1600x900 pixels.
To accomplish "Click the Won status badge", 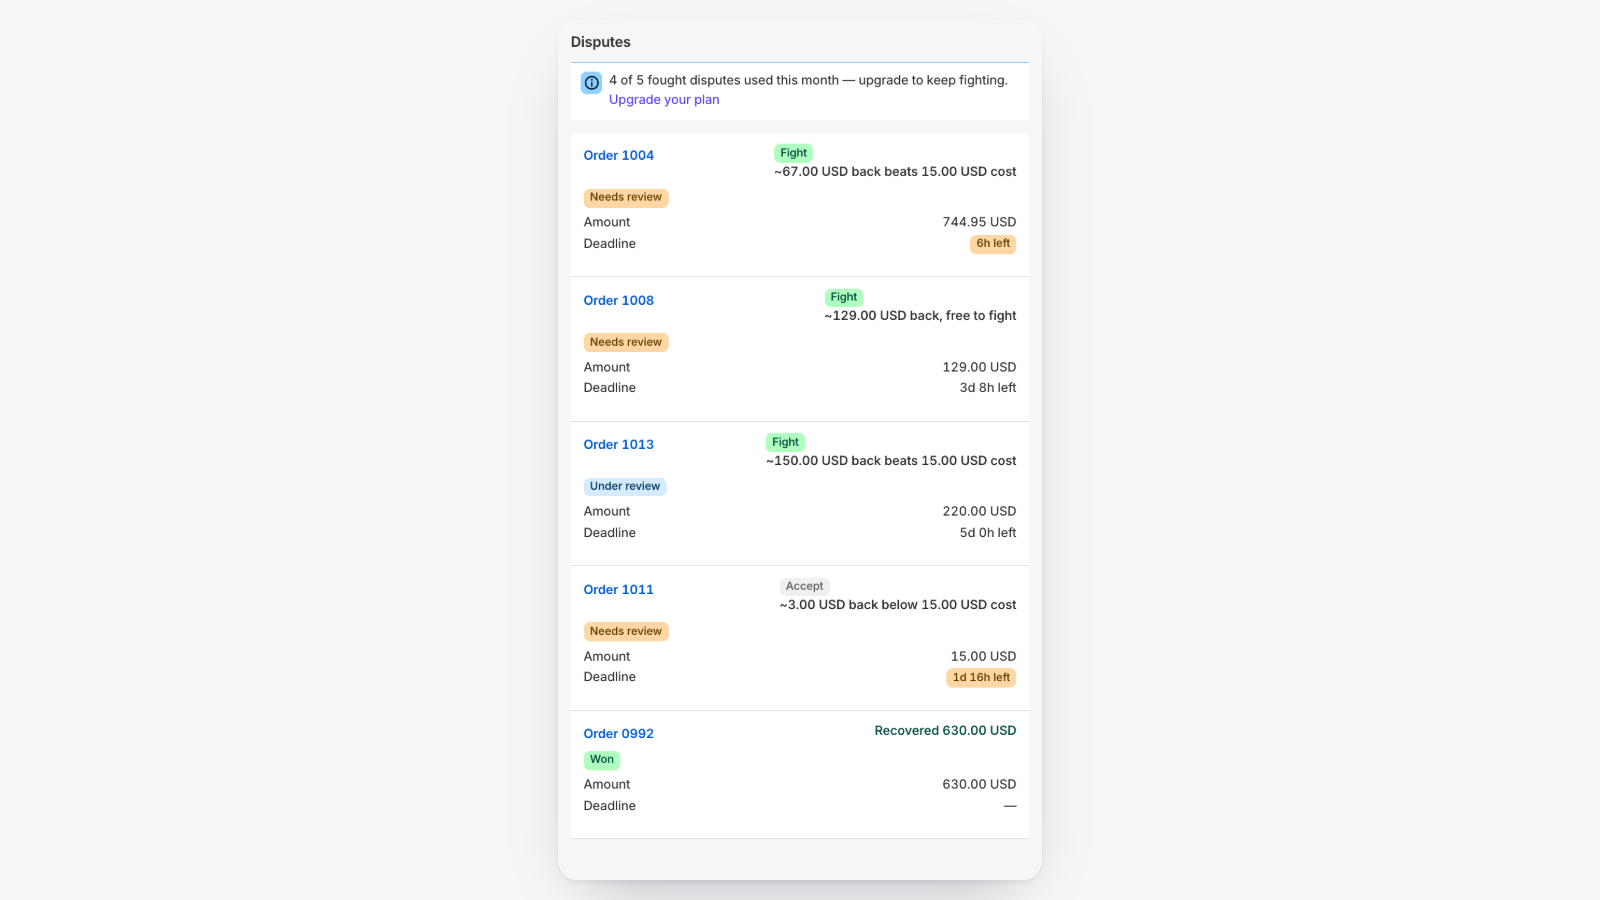I will tap(602, 760).
